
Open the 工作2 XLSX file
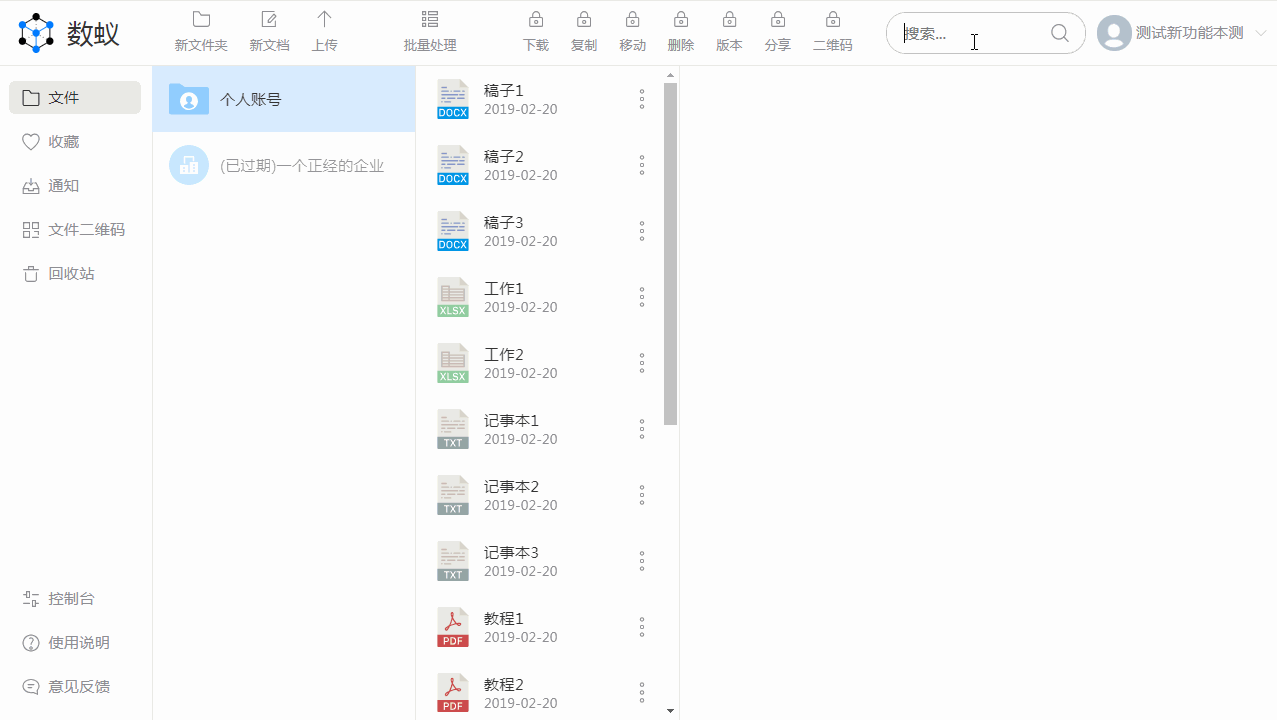click(540, 363)
